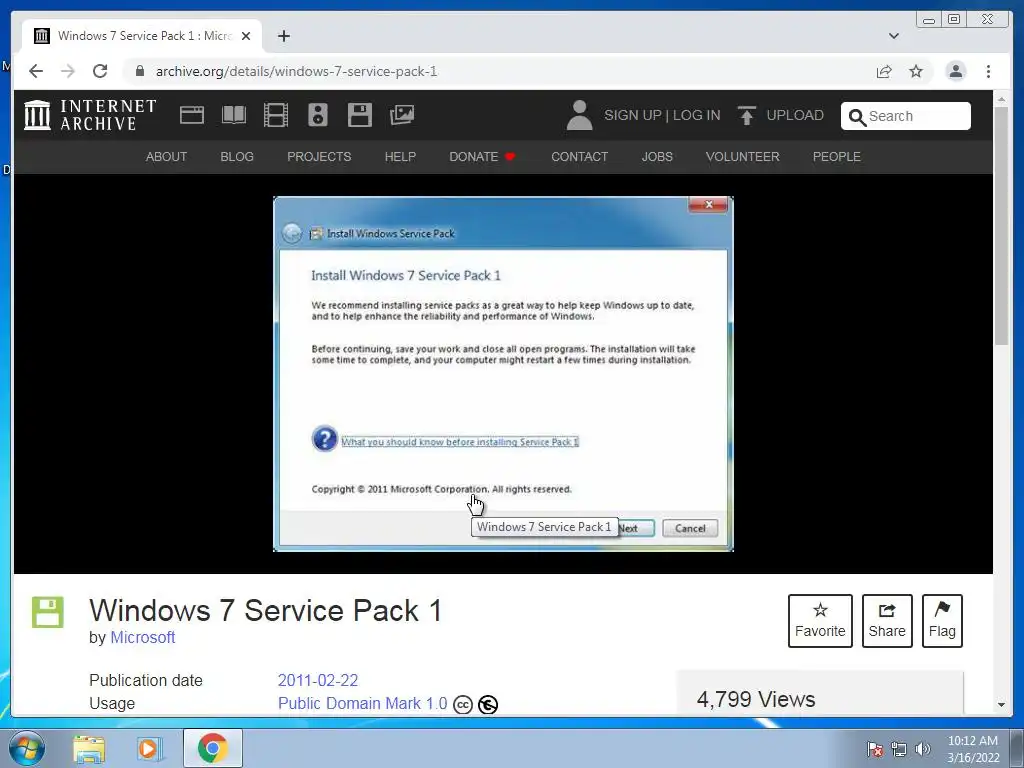
Task: Launch Windows Media Player from the taskbar
Action: 150,748
